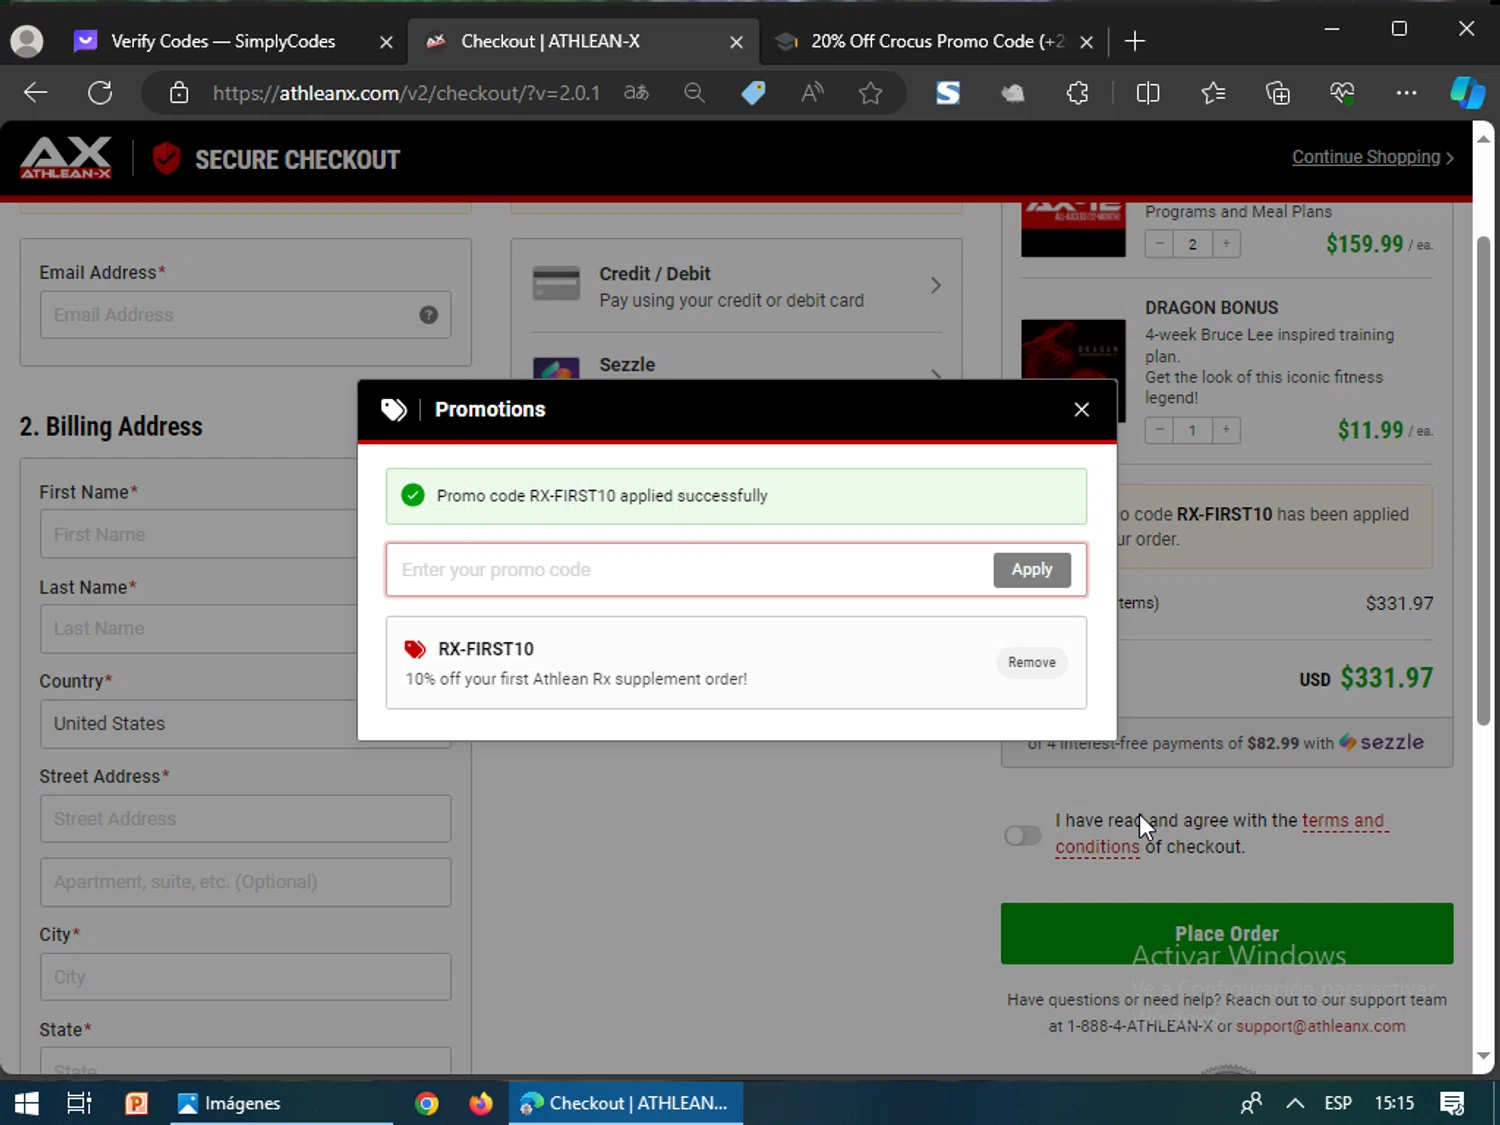Open browser settings and more menu
The height and width of the screenshot is (1125, 1500).
(1406, 93)
